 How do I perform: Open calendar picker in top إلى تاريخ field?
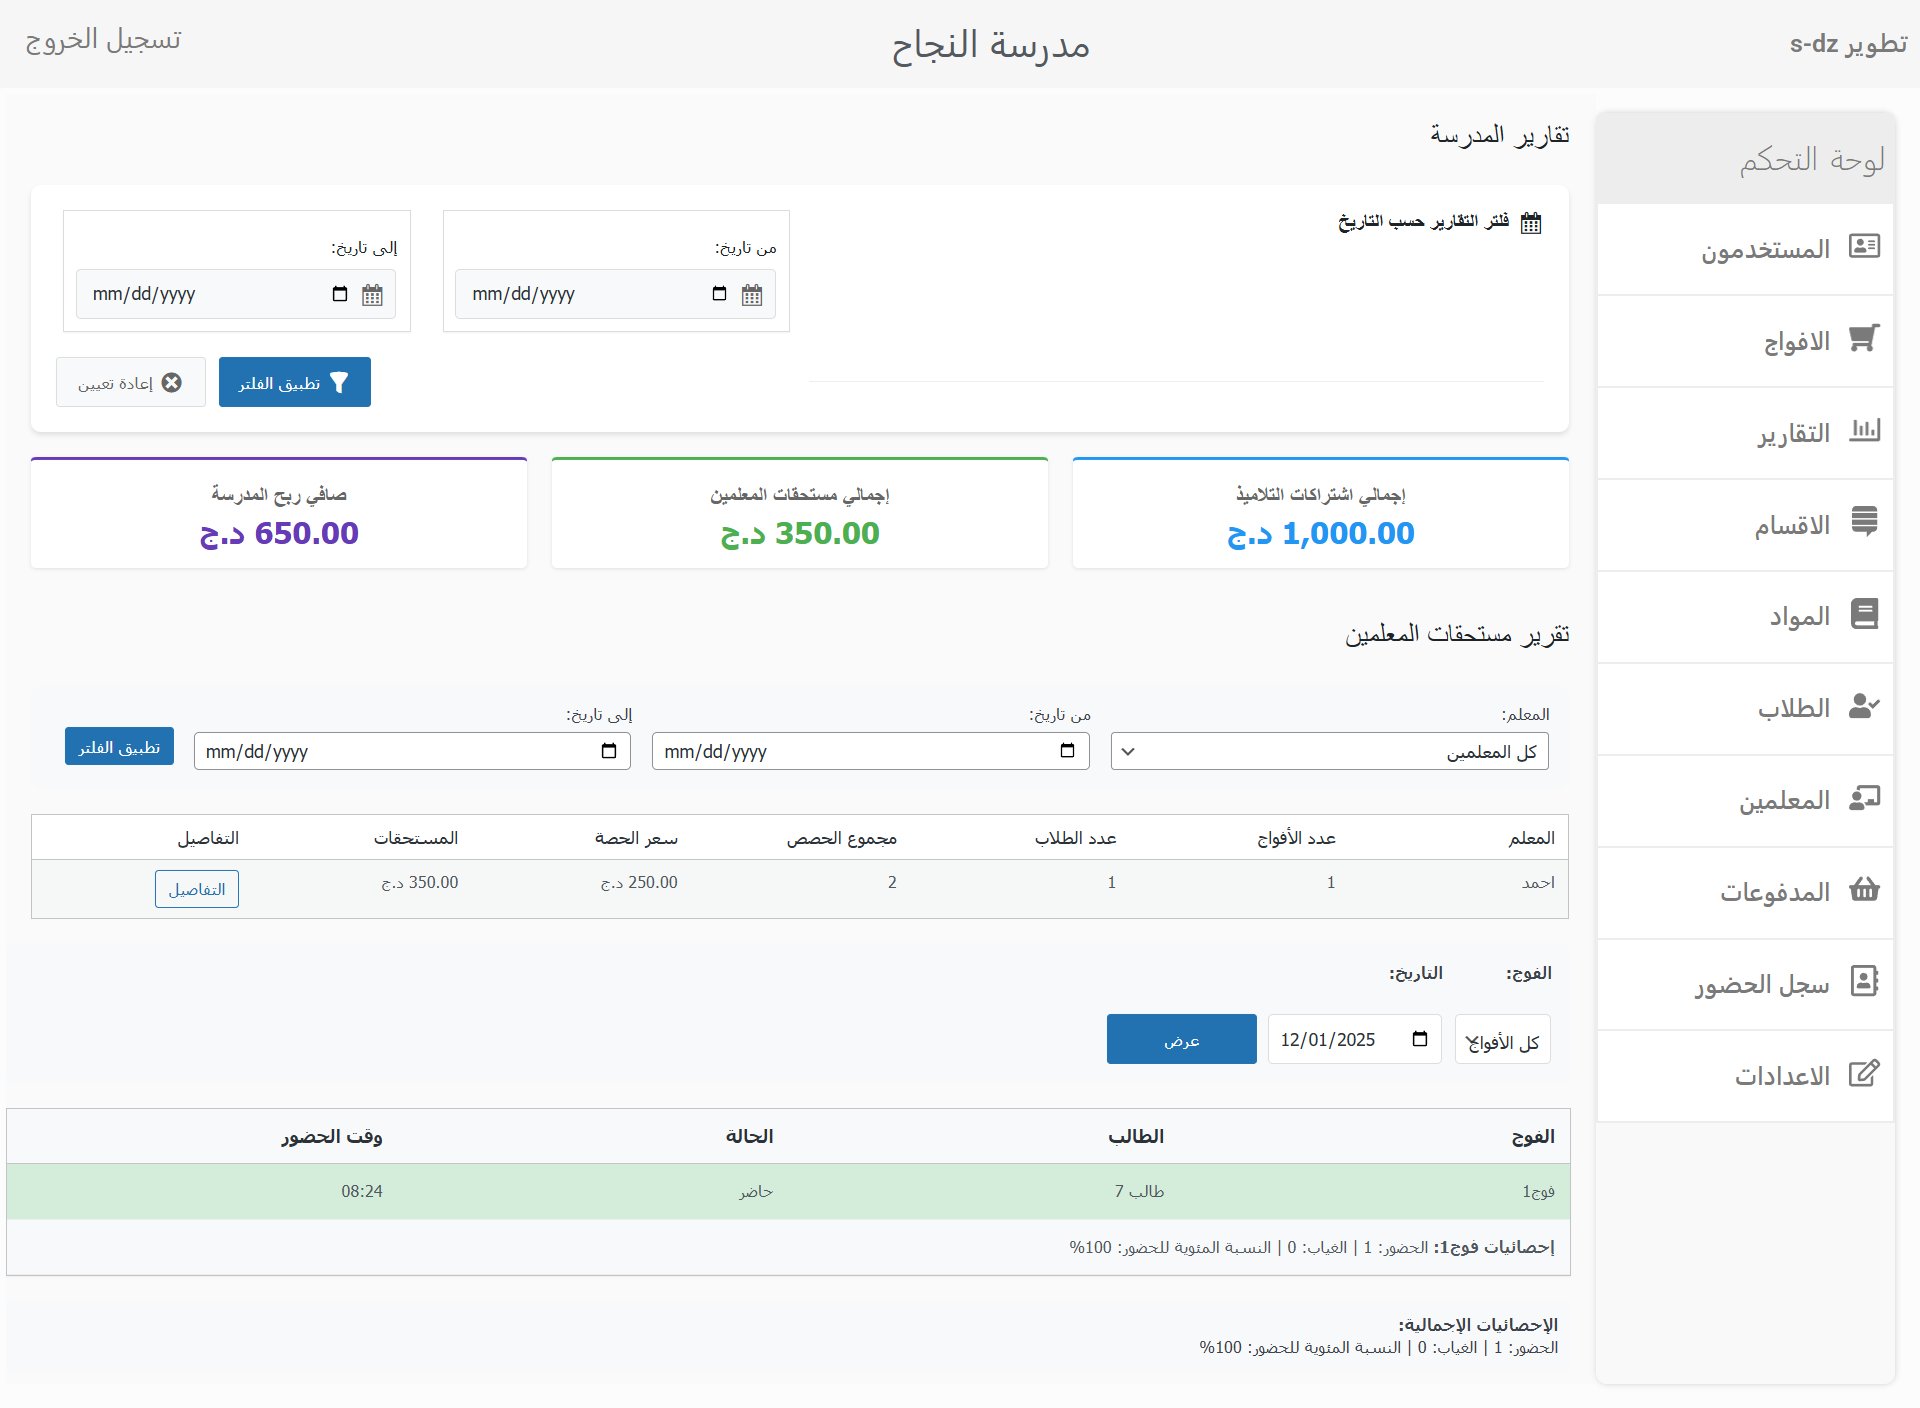340,294
